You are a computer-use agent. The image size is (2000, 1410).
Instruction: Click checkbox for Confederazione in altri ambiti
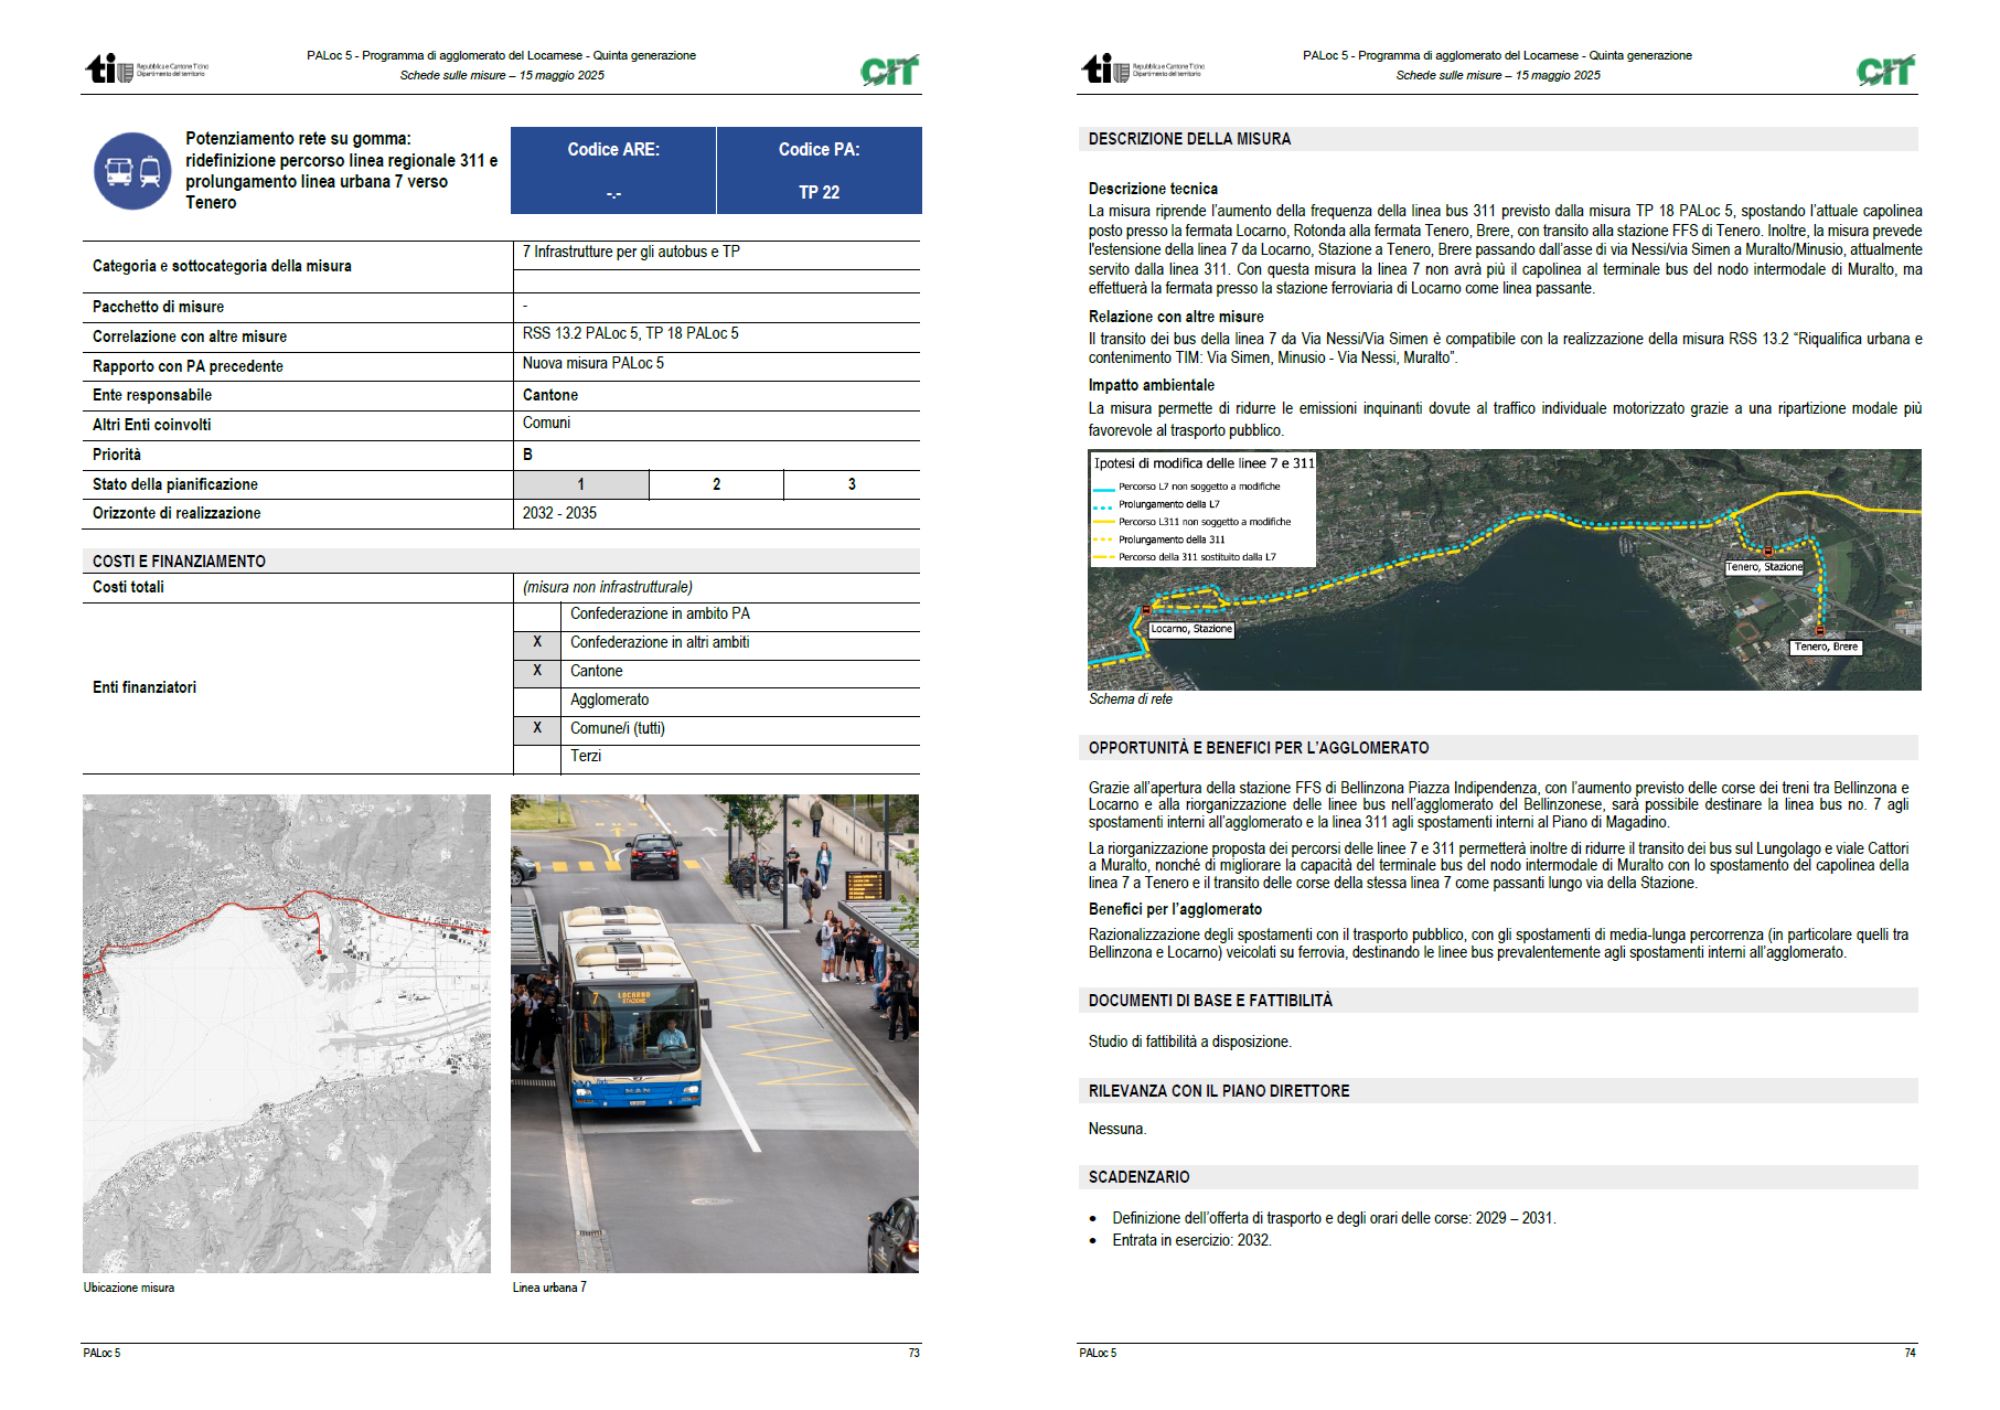537,642
